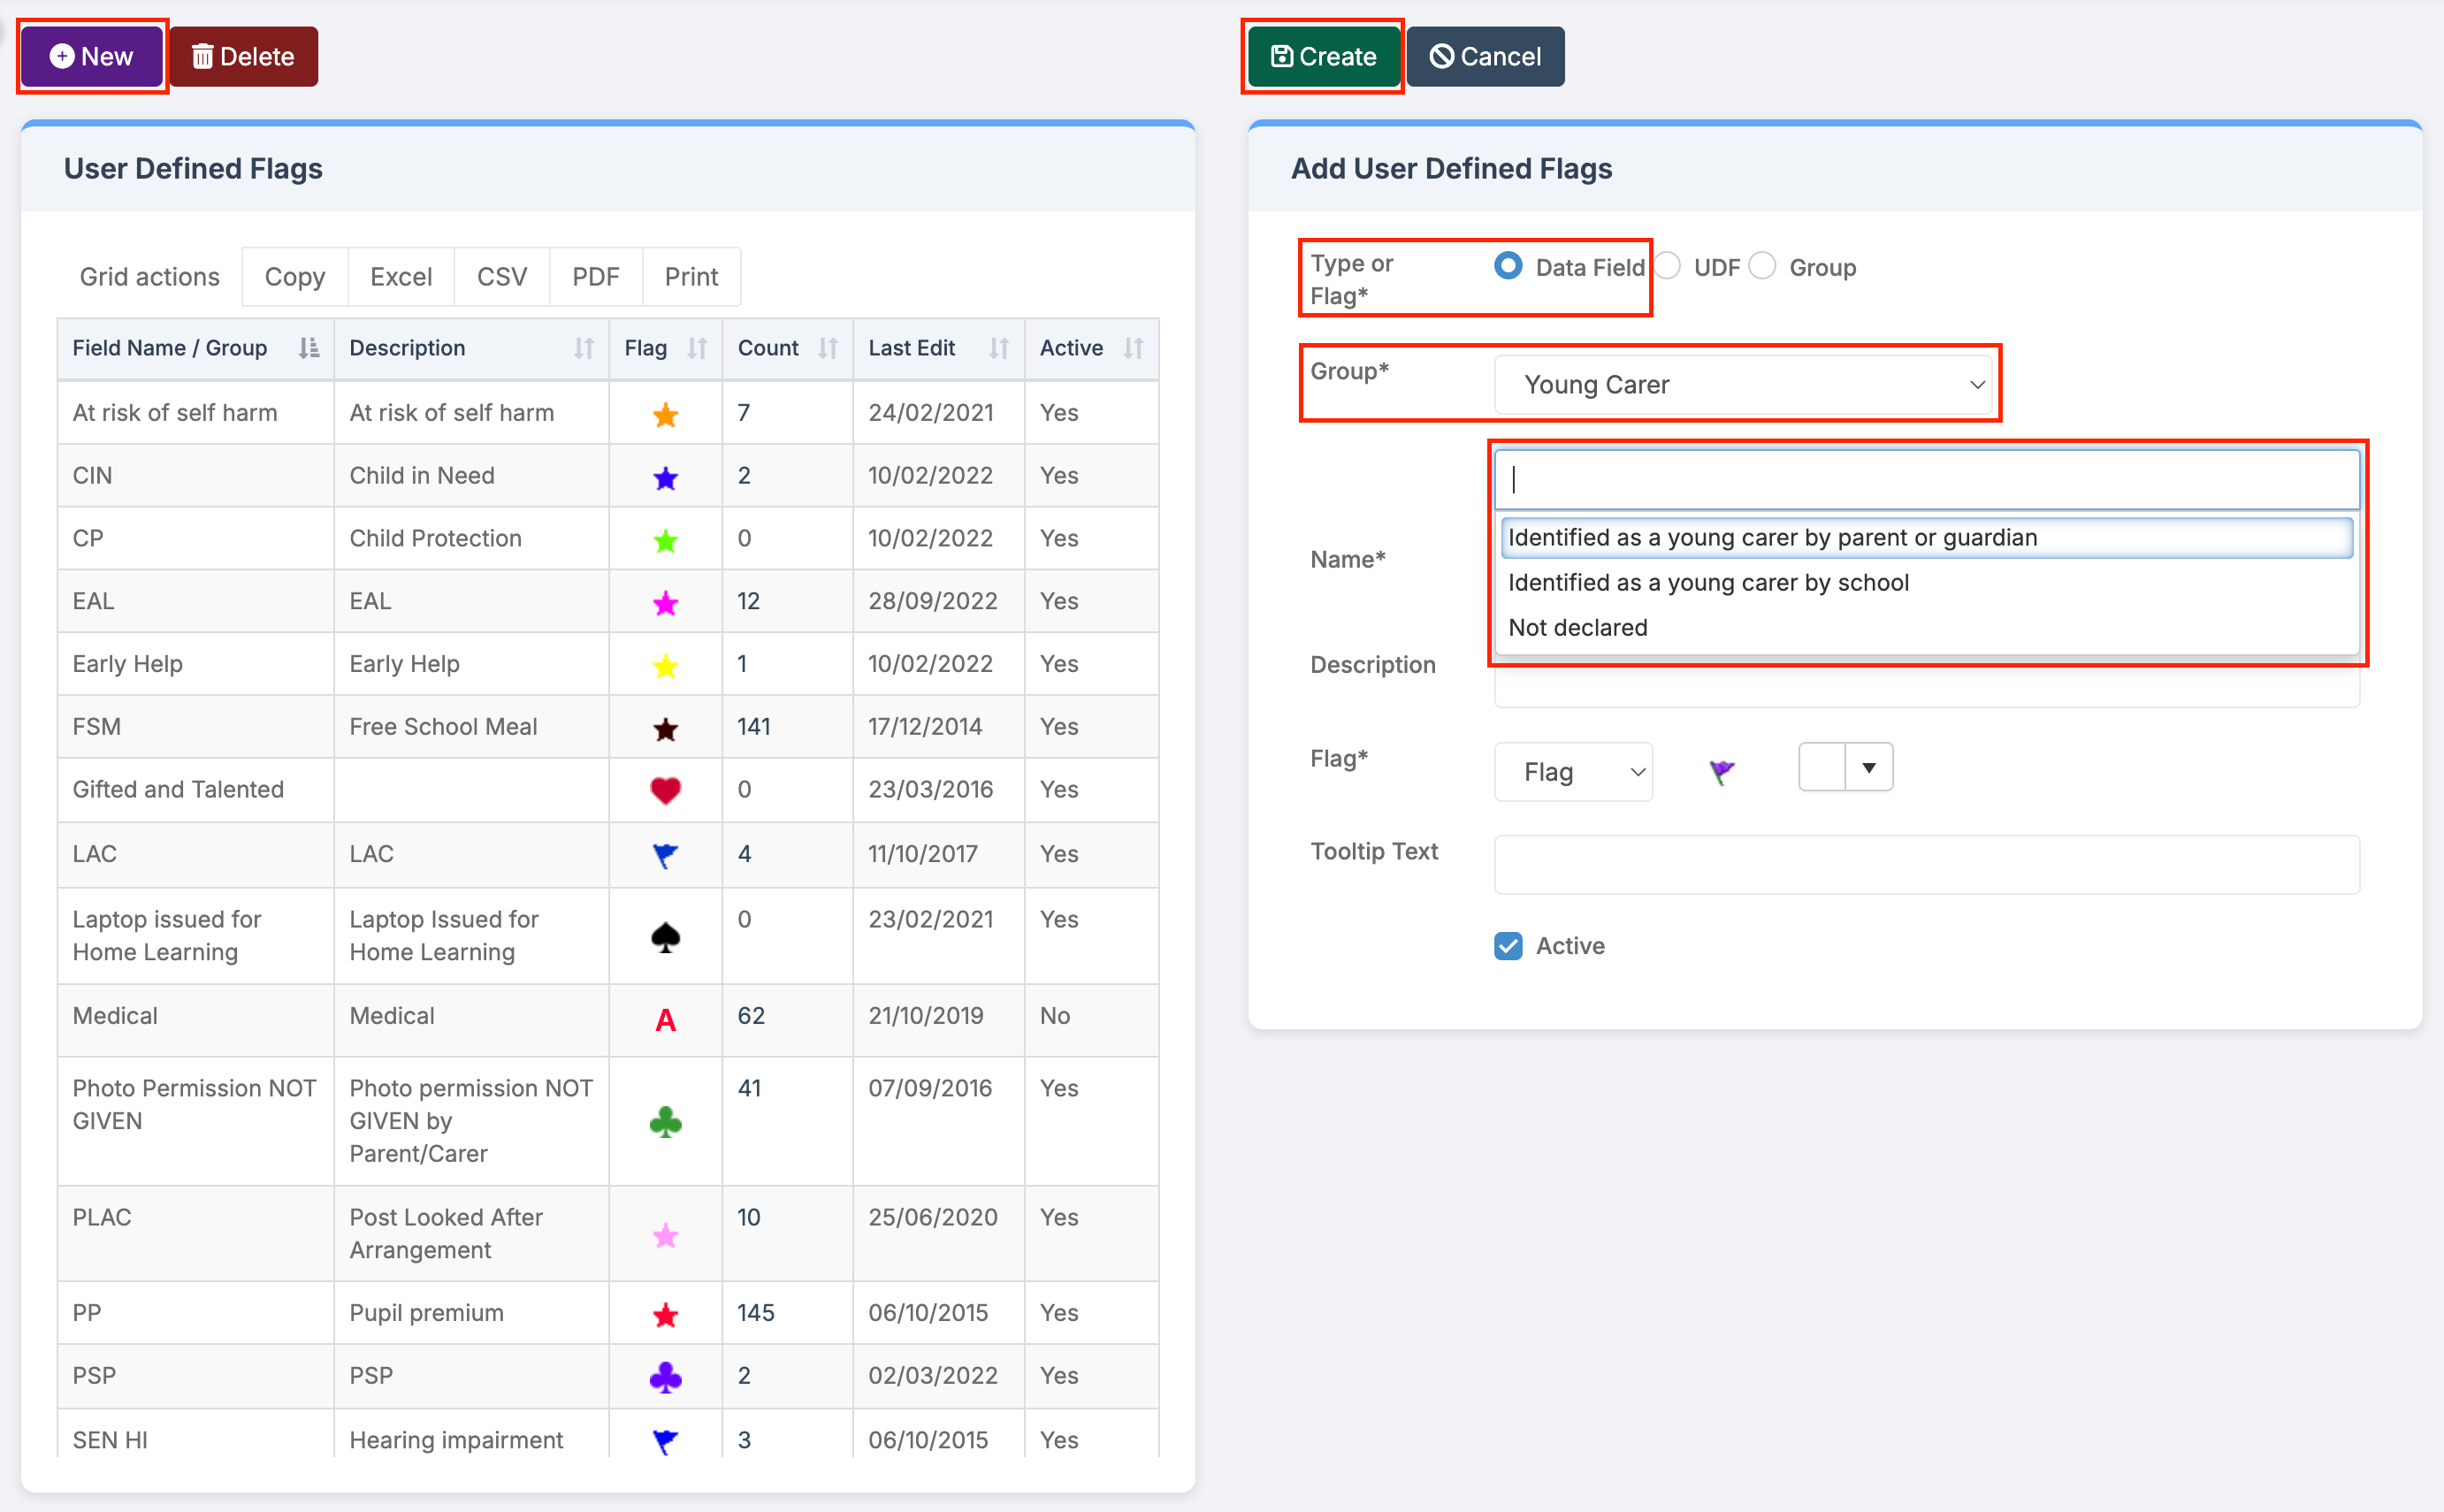Sort the table by Description column
This screenshot has width=2444, height=1512.
coord(471,348)
